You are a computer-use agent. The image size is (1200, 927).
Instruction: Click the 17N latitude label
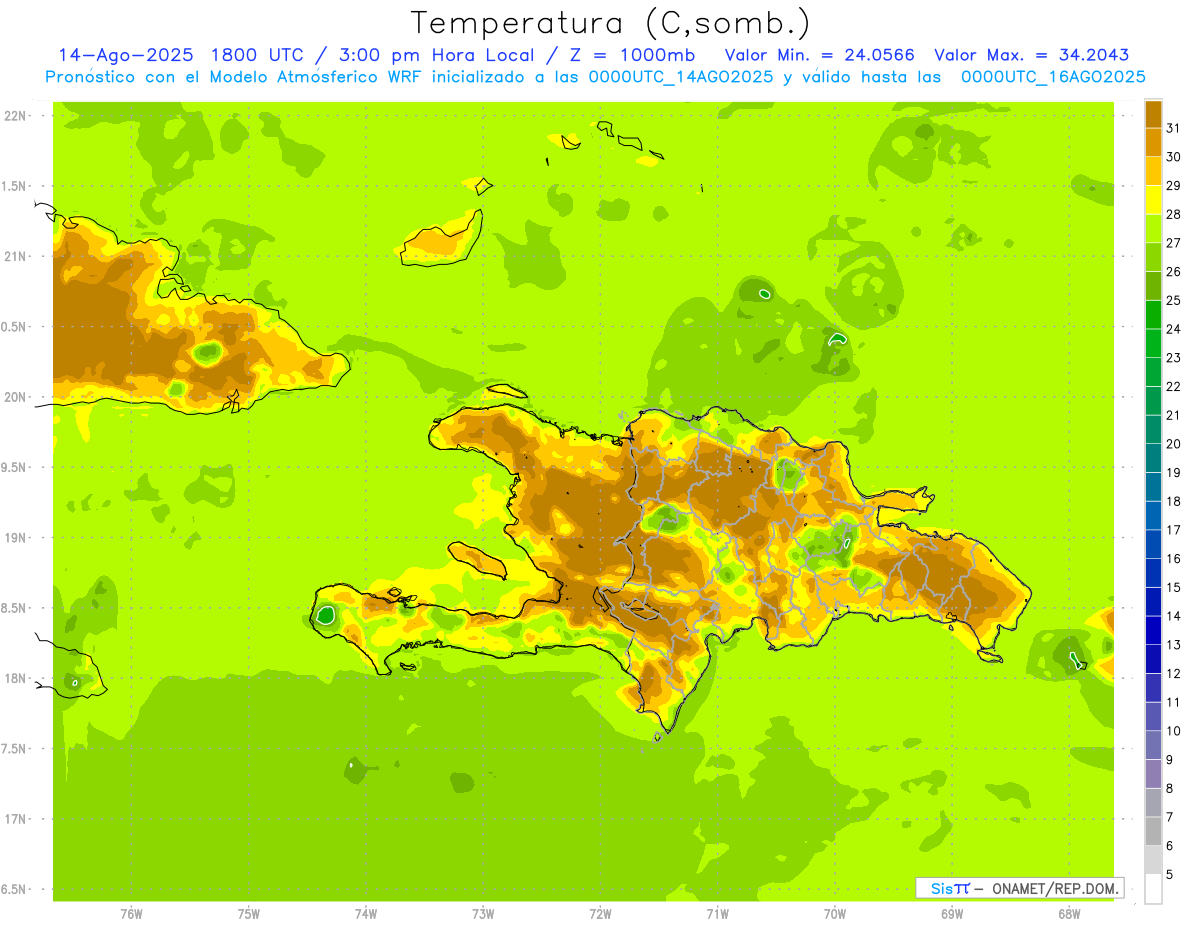tap(14, 820)
